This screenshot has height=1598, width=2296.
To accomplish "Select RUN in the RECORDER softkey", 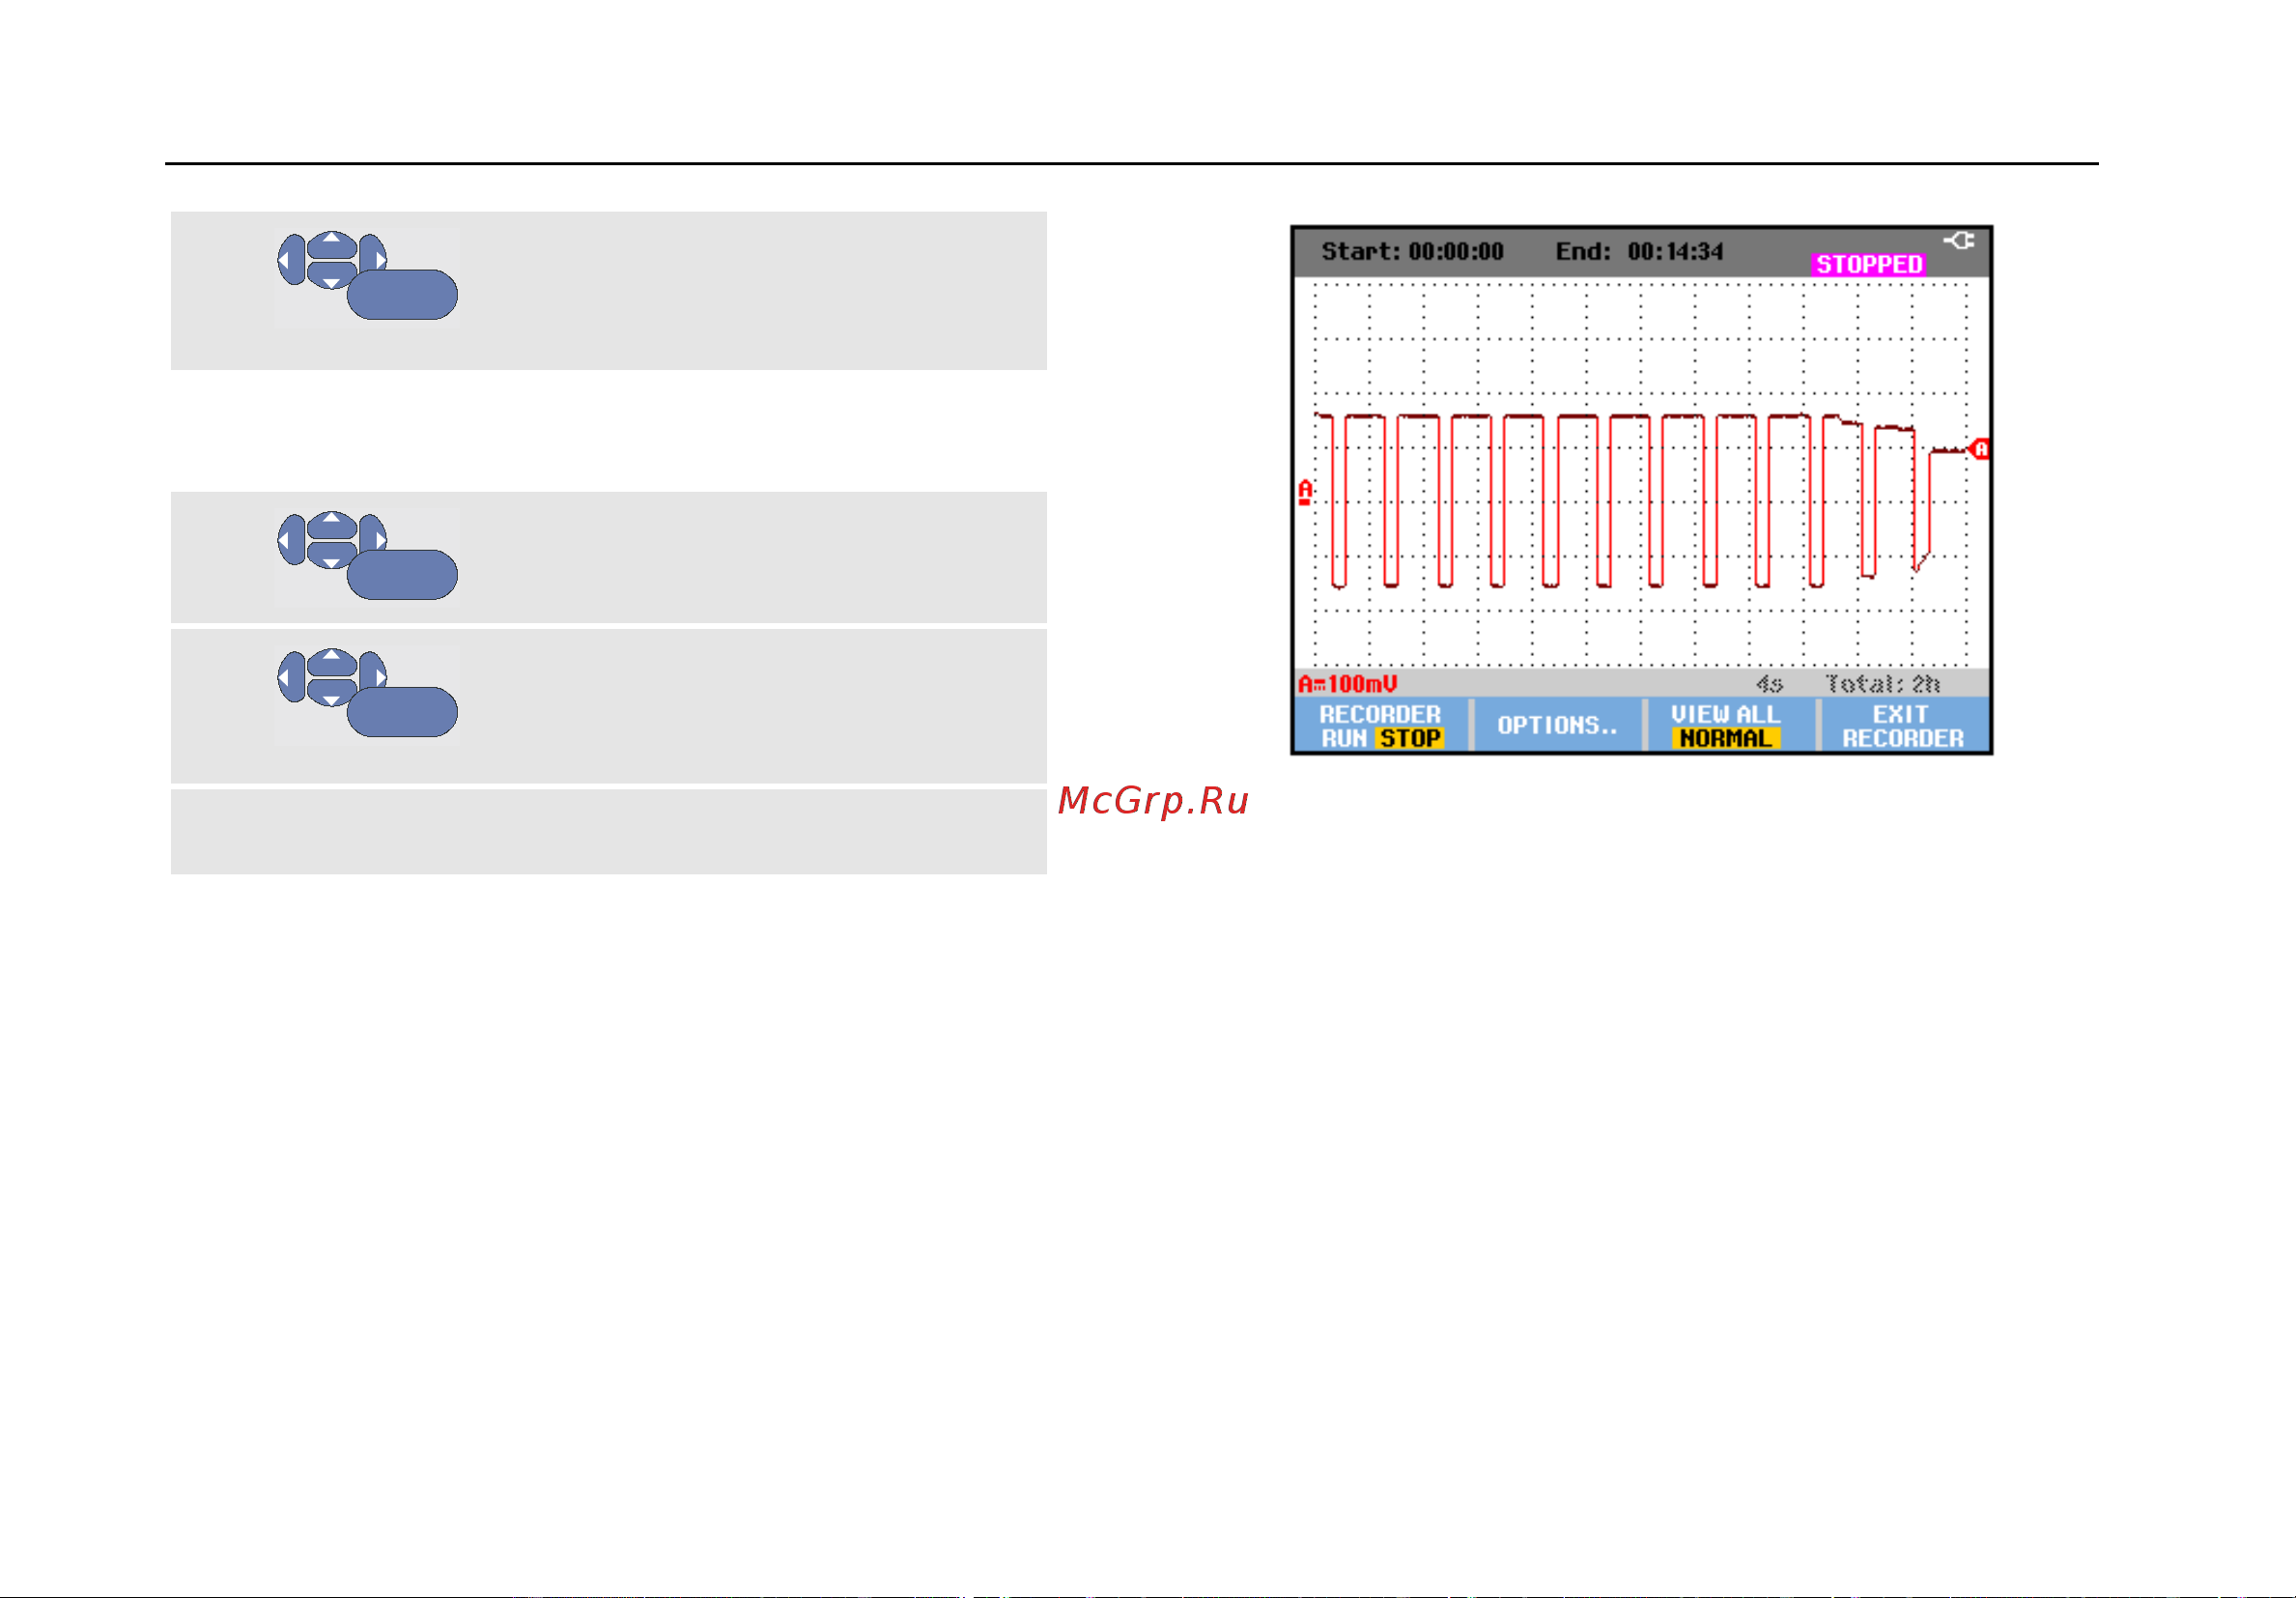I will 1343,738.
